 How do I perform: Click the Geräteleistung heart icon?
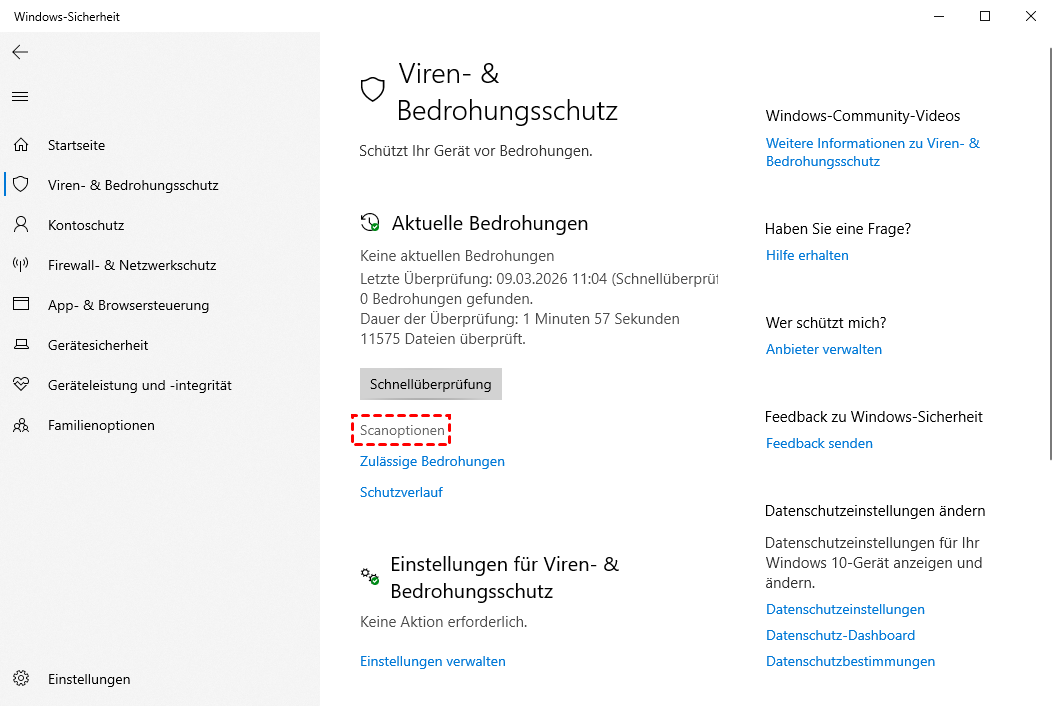20,385
